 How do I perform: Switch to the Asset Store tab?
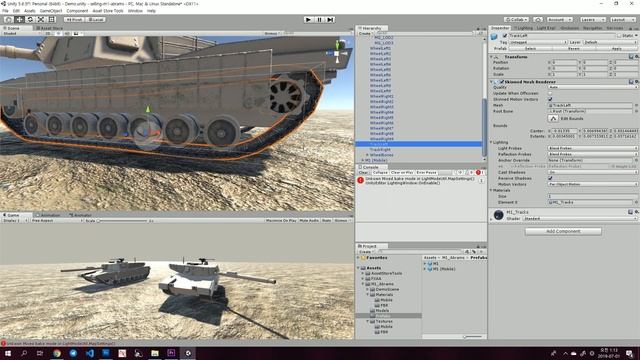point(49,28)
